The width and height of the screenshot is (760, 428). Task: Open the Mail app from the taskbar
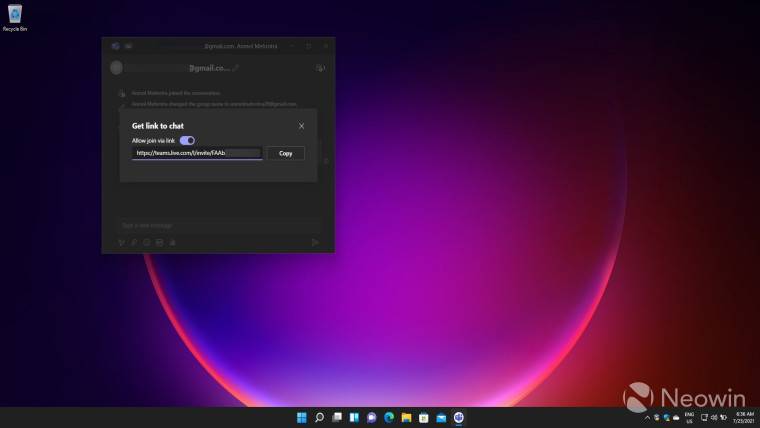click(441, 417)
